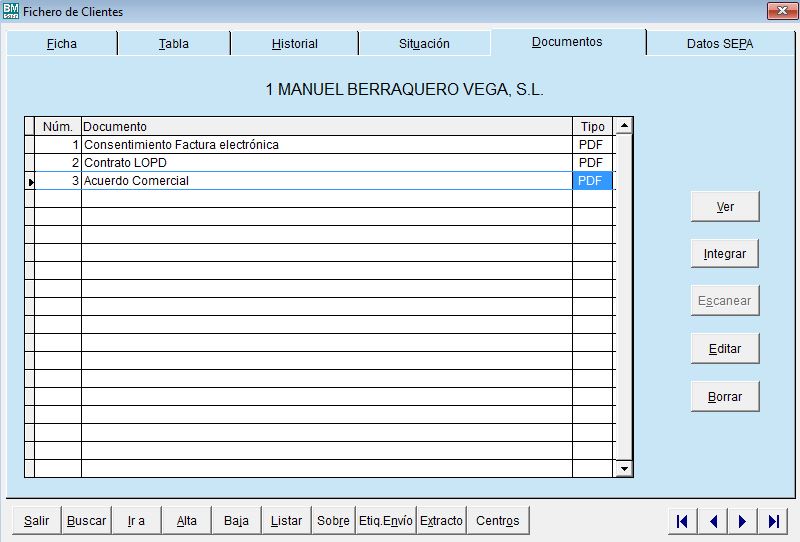Switch to the Ficha tab

(62, 44)
